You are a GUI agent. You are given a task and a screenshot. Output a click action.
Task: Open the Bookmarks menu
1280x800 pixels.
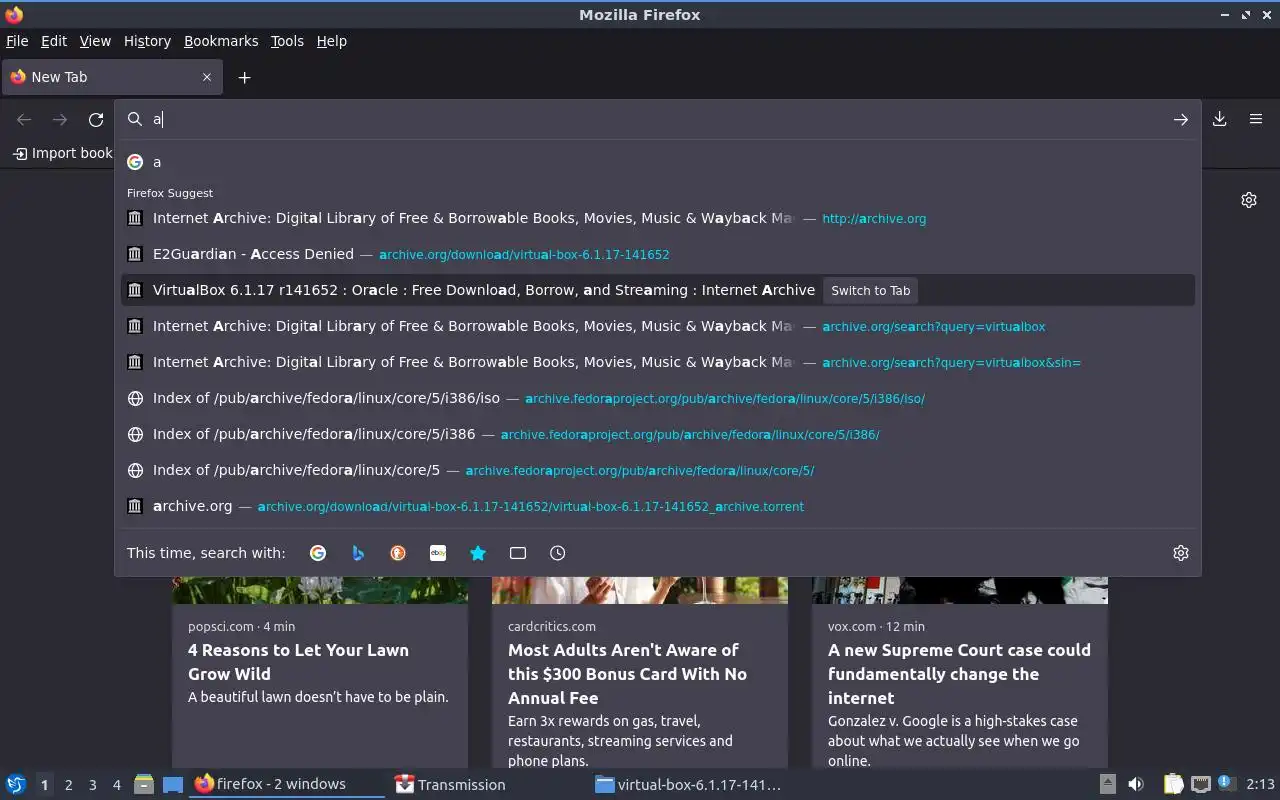click(x=221, y=41)
